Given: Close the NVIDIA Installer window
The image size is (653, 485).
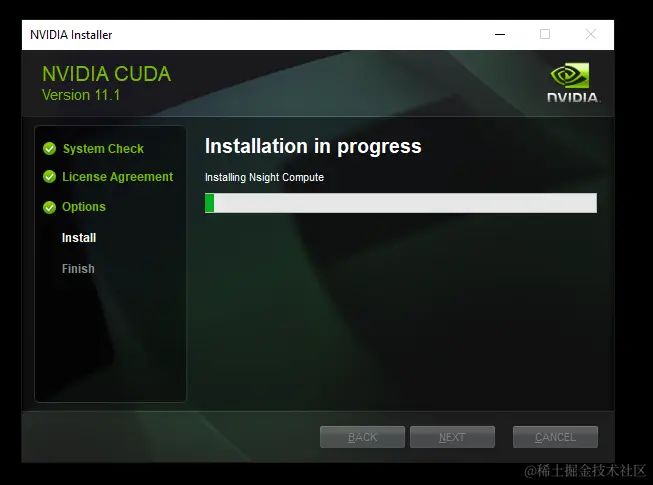Looking at the screenshot, I should 591,35.
